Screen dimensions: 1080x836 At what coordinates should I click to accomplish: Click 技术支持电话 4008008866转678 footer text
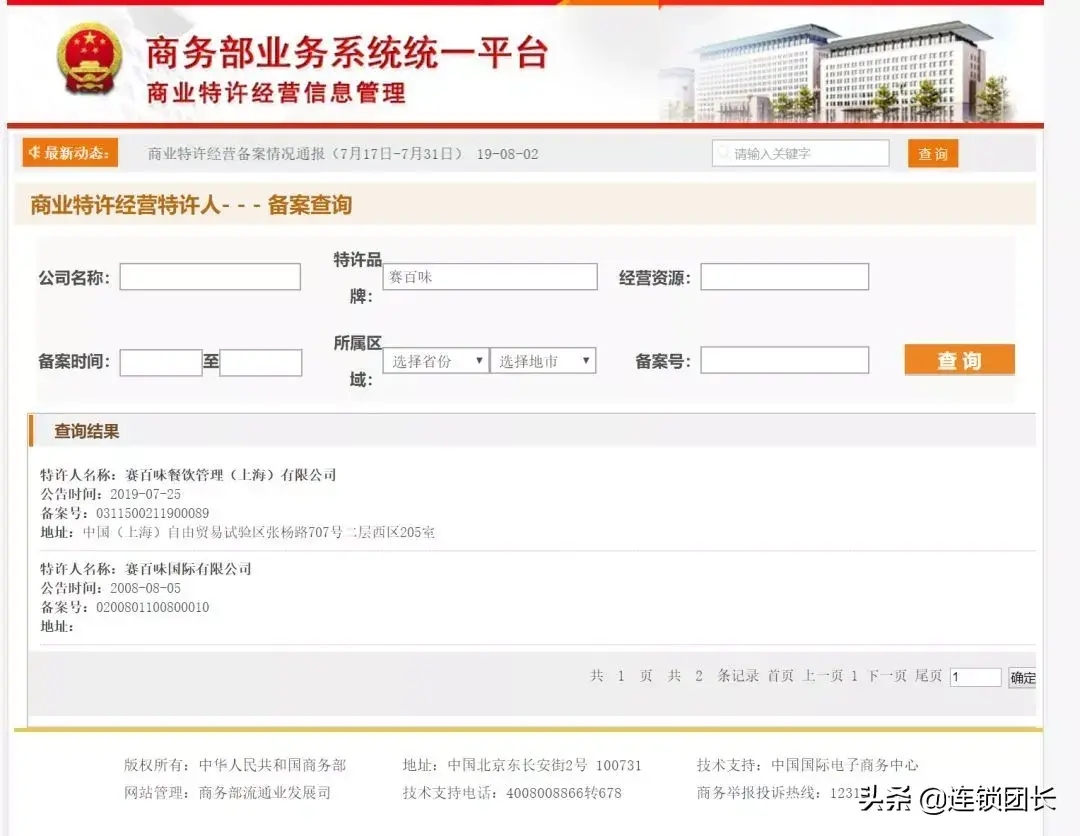pos(512,793)
